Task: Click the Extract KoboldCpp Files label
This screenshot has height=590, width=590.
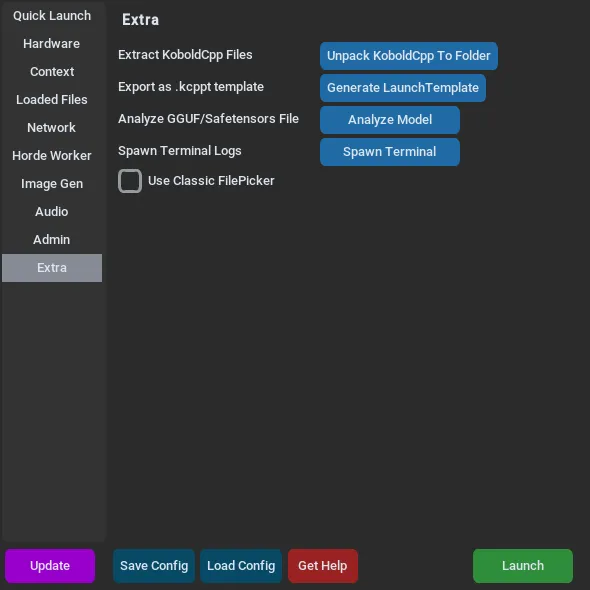Action: (185, 55)
